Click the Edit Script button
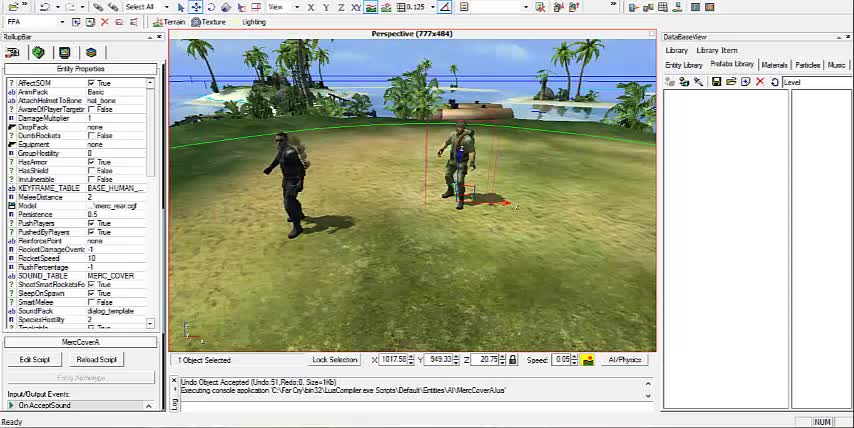Viewport: 854px width, 428px height. tap(34, 360)
